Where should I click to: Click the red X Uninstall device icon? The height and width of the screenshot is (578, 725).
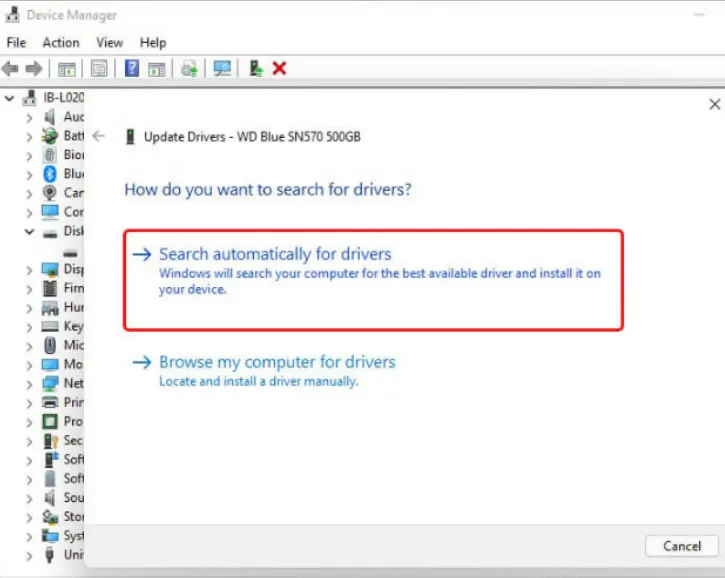[x=279, y=68]
